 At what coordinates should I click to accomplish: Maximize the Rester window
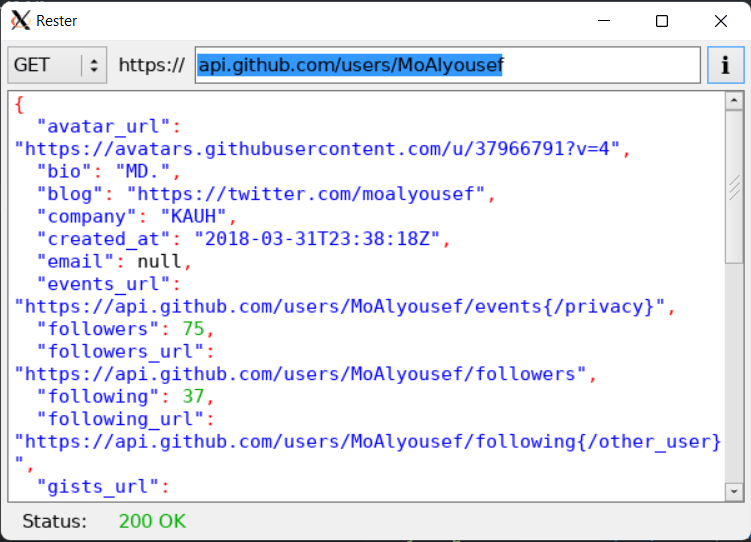(x=662, y=21)
